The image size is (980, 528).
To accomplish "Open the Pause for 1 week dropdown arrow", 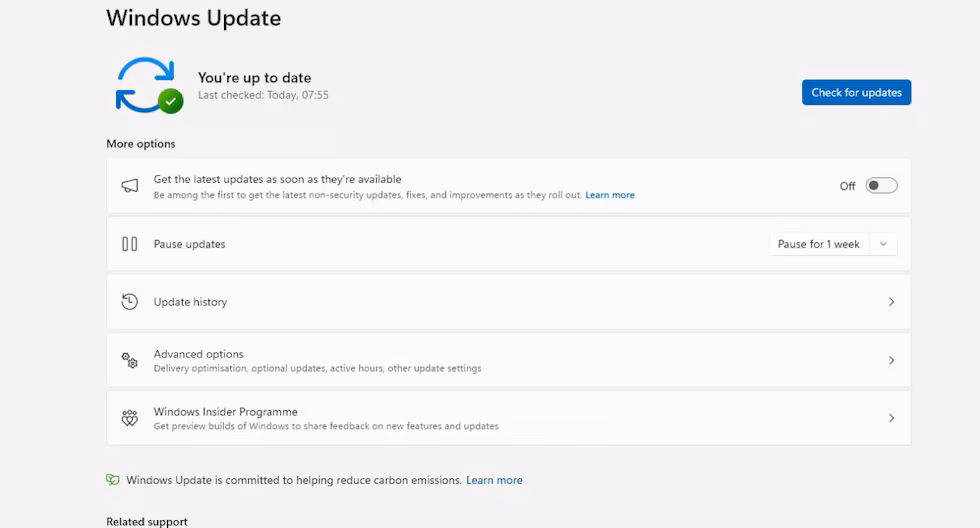I will (883, 244).
